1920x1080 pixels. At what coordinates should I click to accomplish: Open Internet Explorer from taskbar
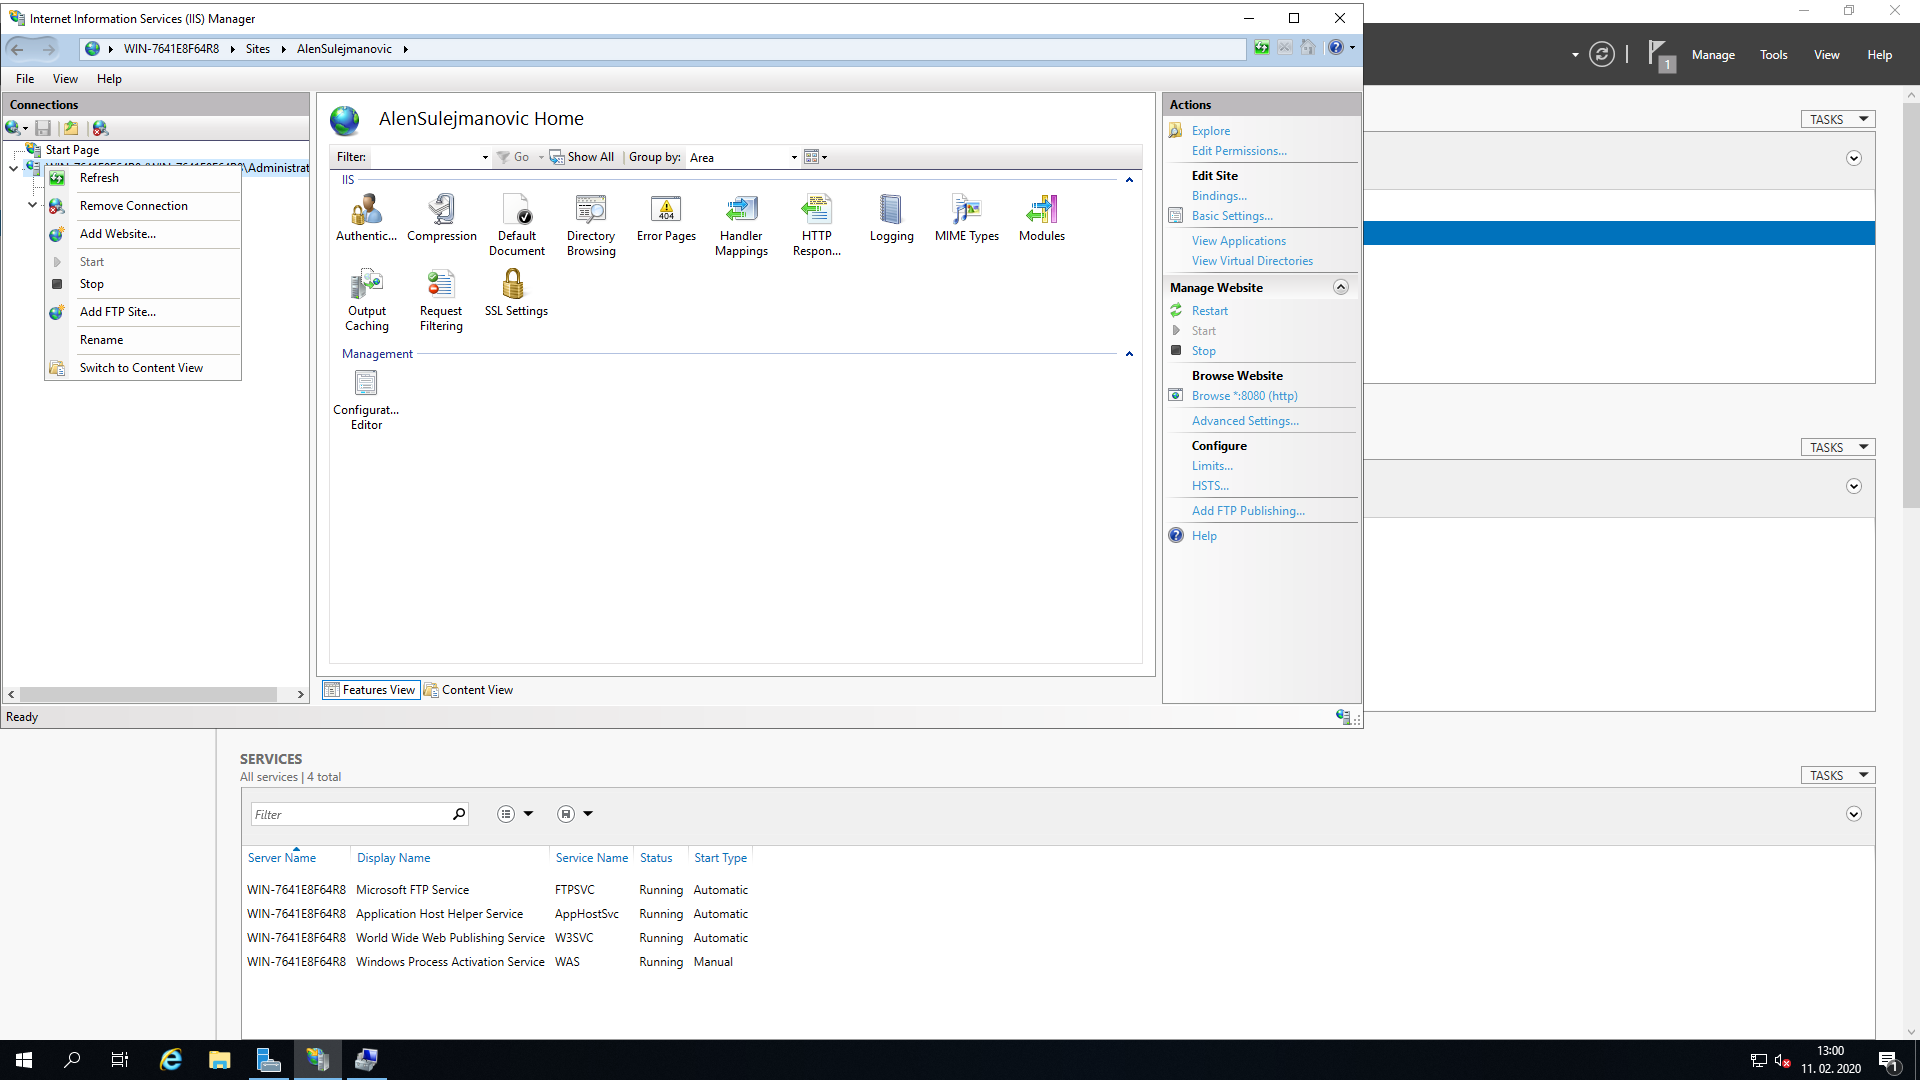(x=171, y=1060)
